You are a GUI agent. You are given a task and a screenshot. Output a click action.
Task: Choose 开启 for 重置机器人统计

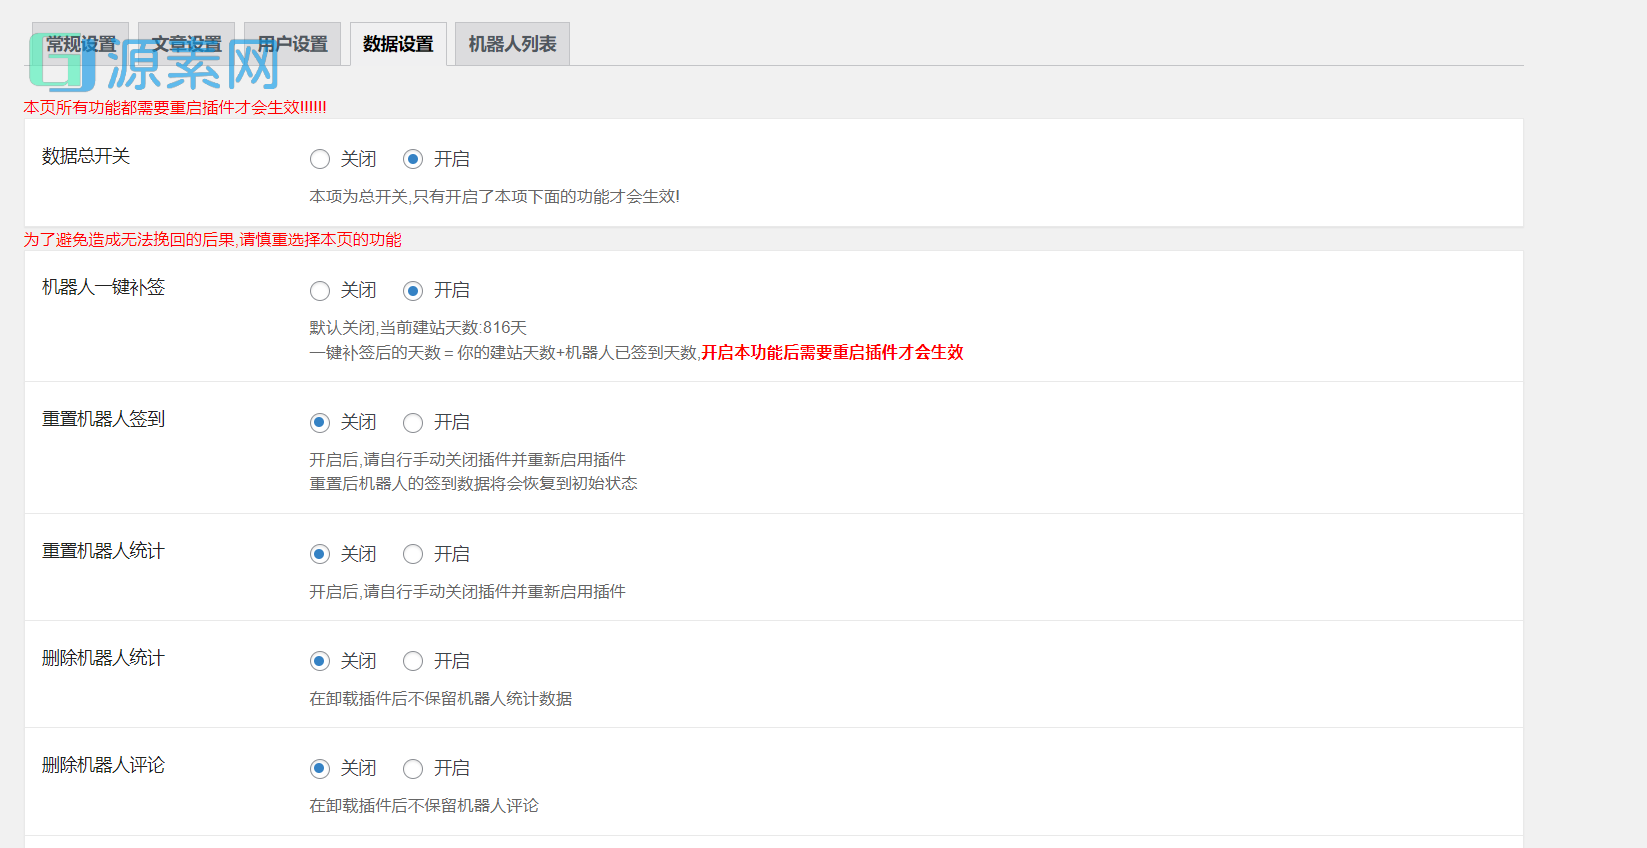point(413,554)
